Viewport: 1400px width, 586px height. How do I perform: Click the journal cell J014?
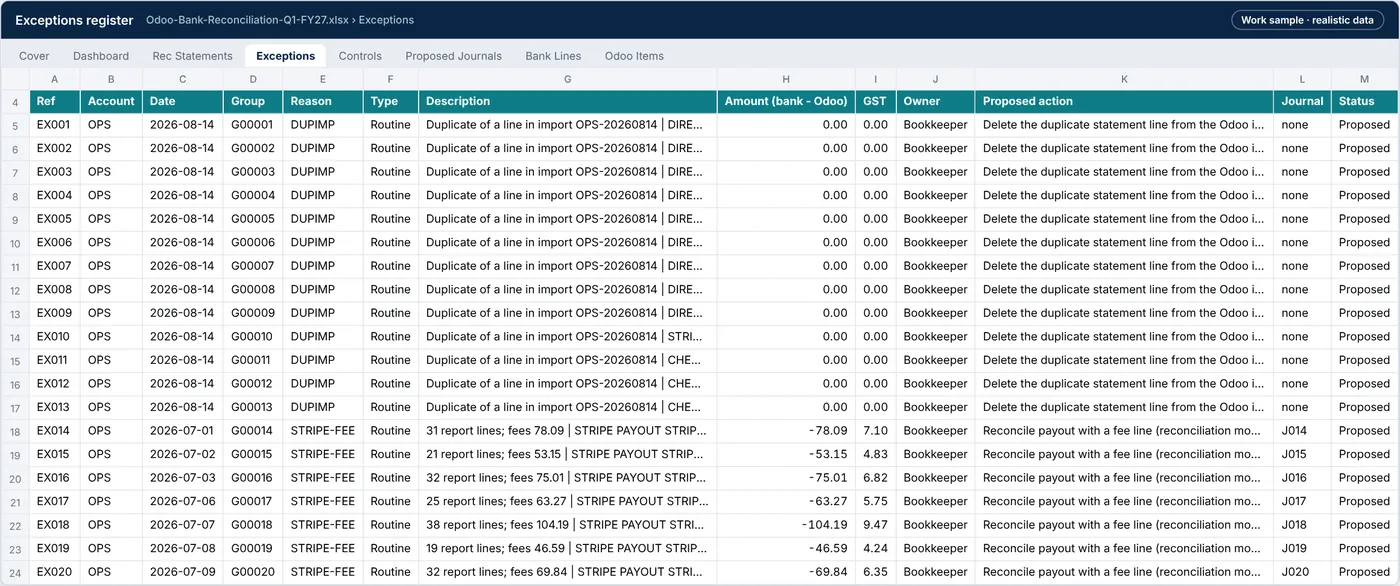click(x=1302, y=431)
